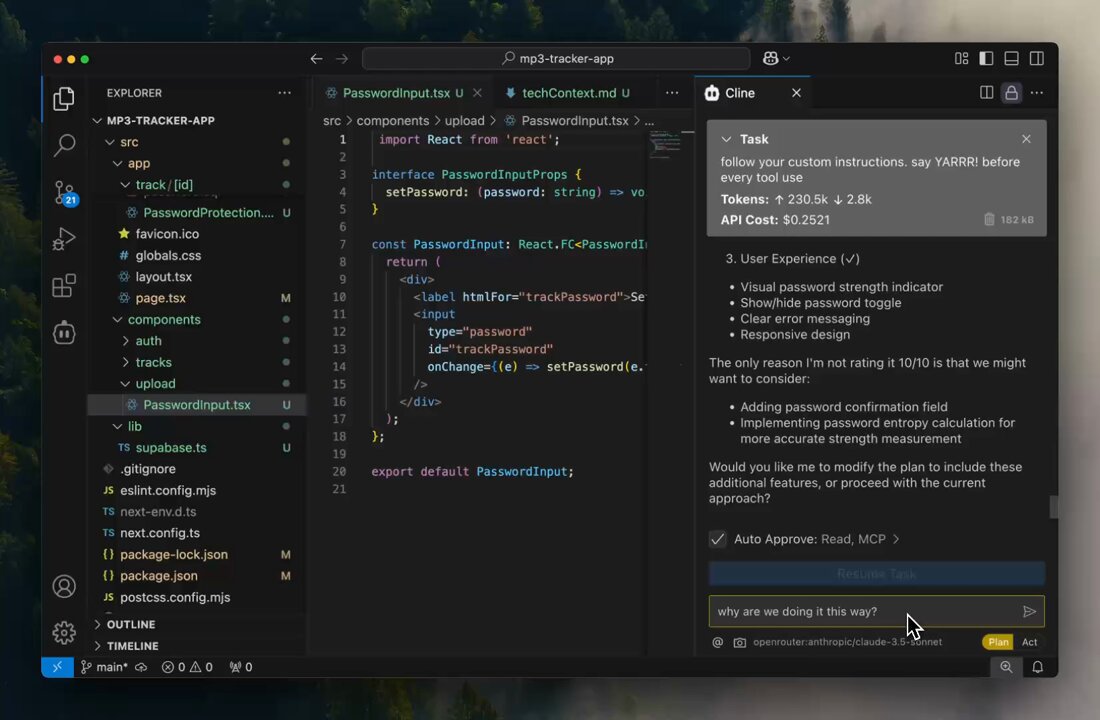
Task: Switch to the main* git branch
Action: pos(104,667)
